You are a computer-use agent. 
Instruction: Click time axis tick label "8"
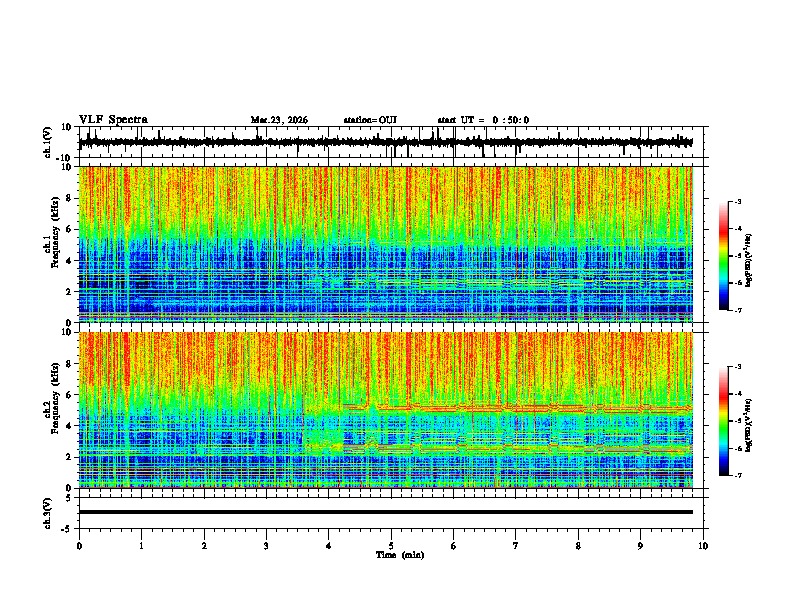[578, 546]
